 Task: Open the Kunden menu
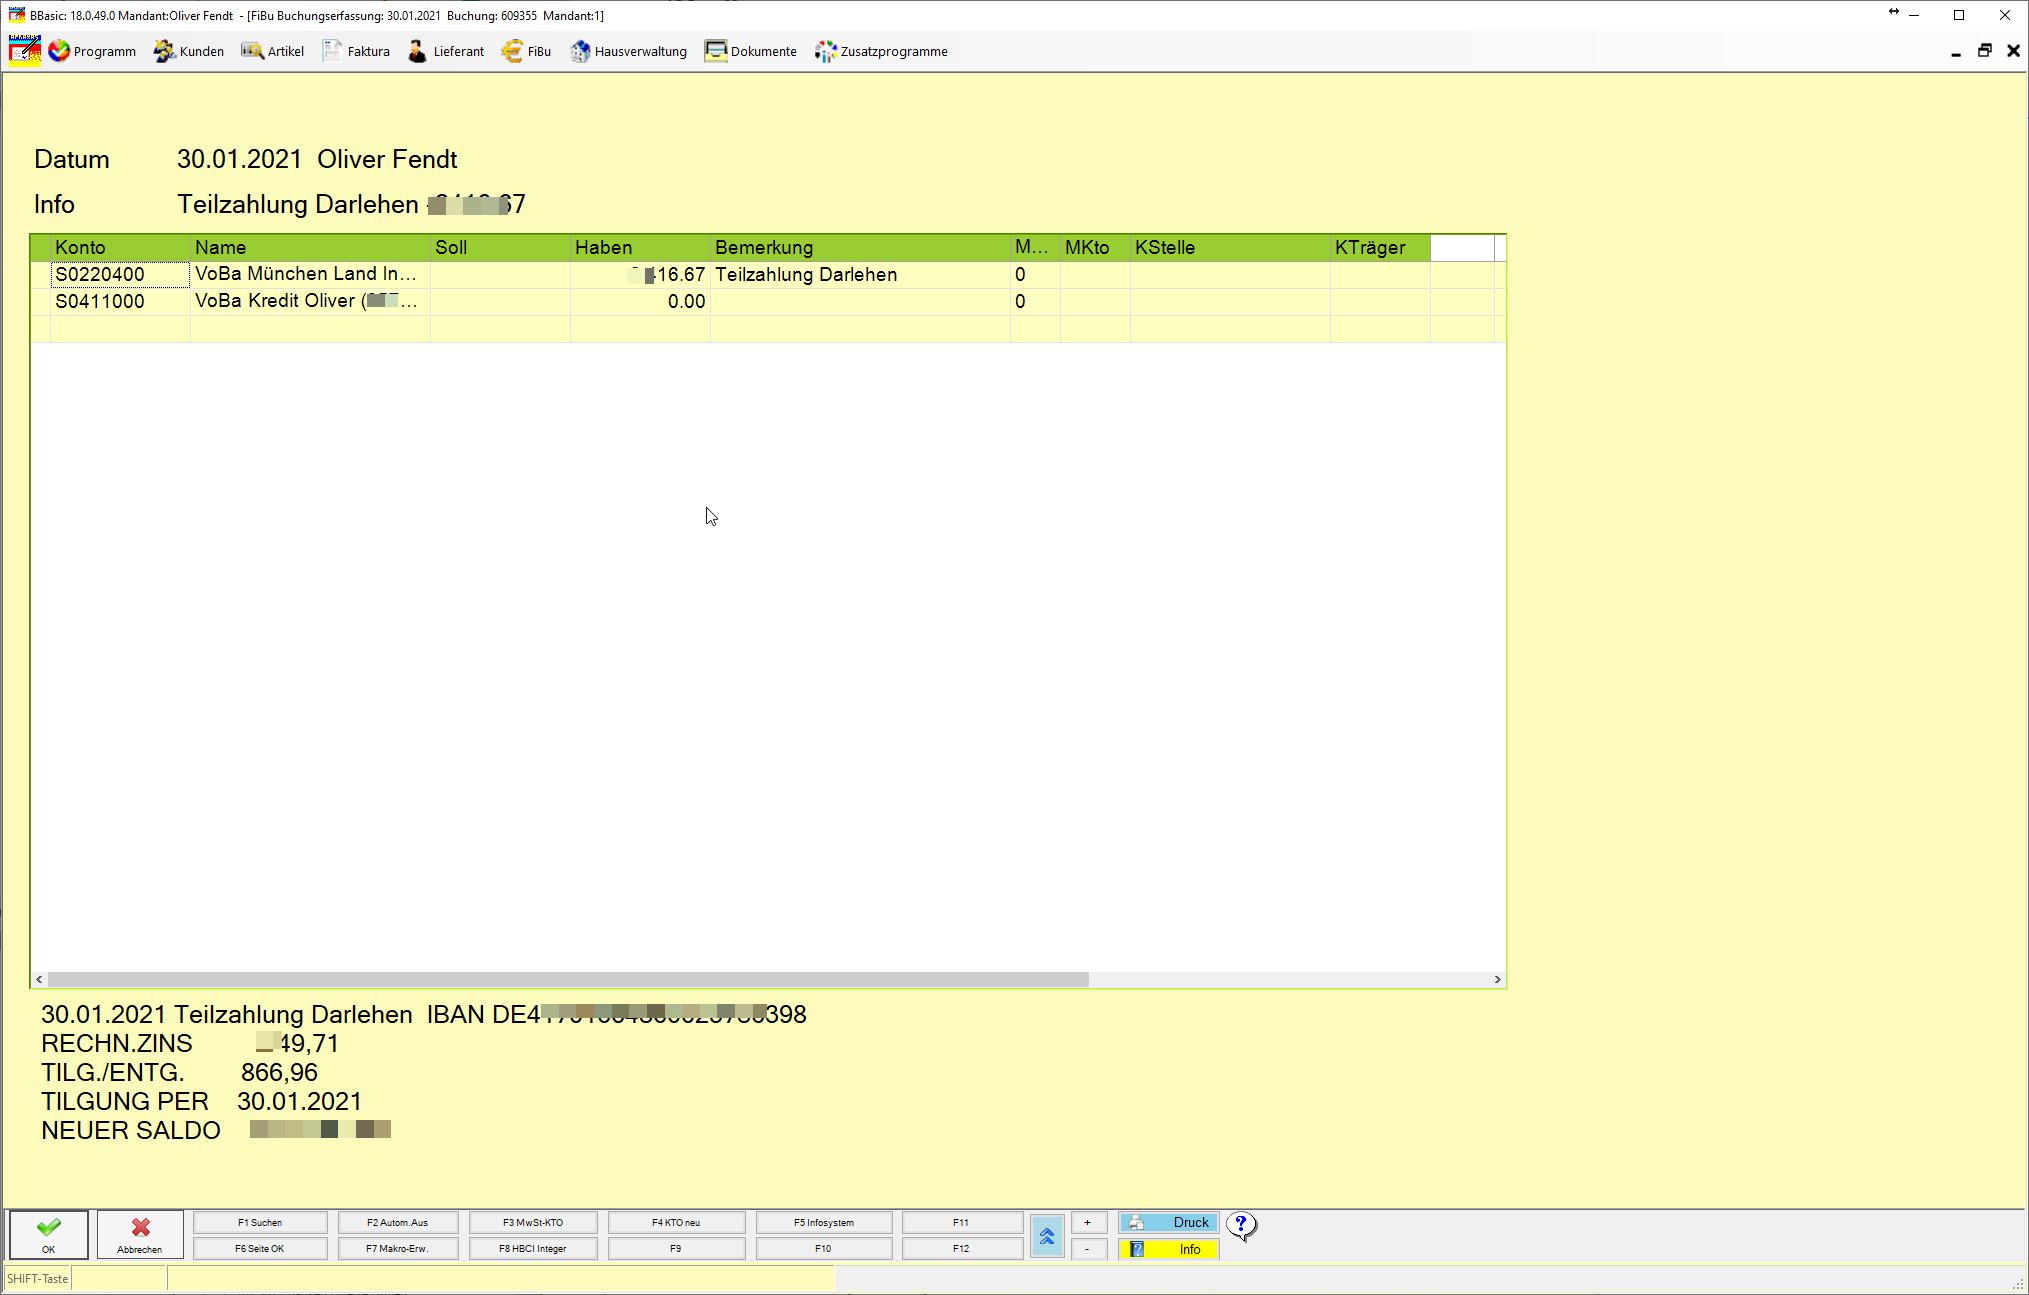click(x=189, y=51)
